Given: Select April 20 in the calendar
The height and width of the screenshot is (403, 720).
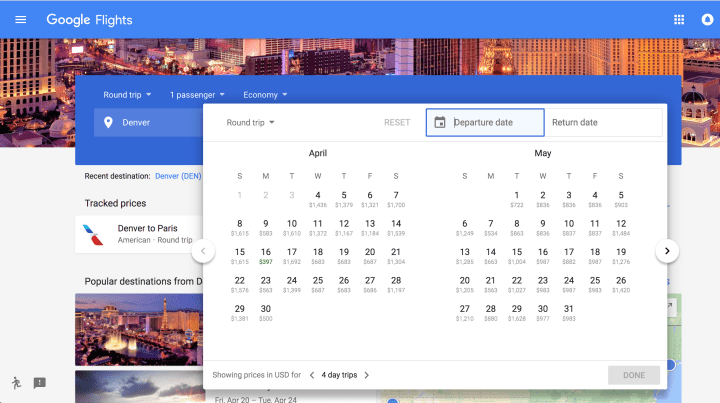Looking at the screenshot, I should coord(370,256).
